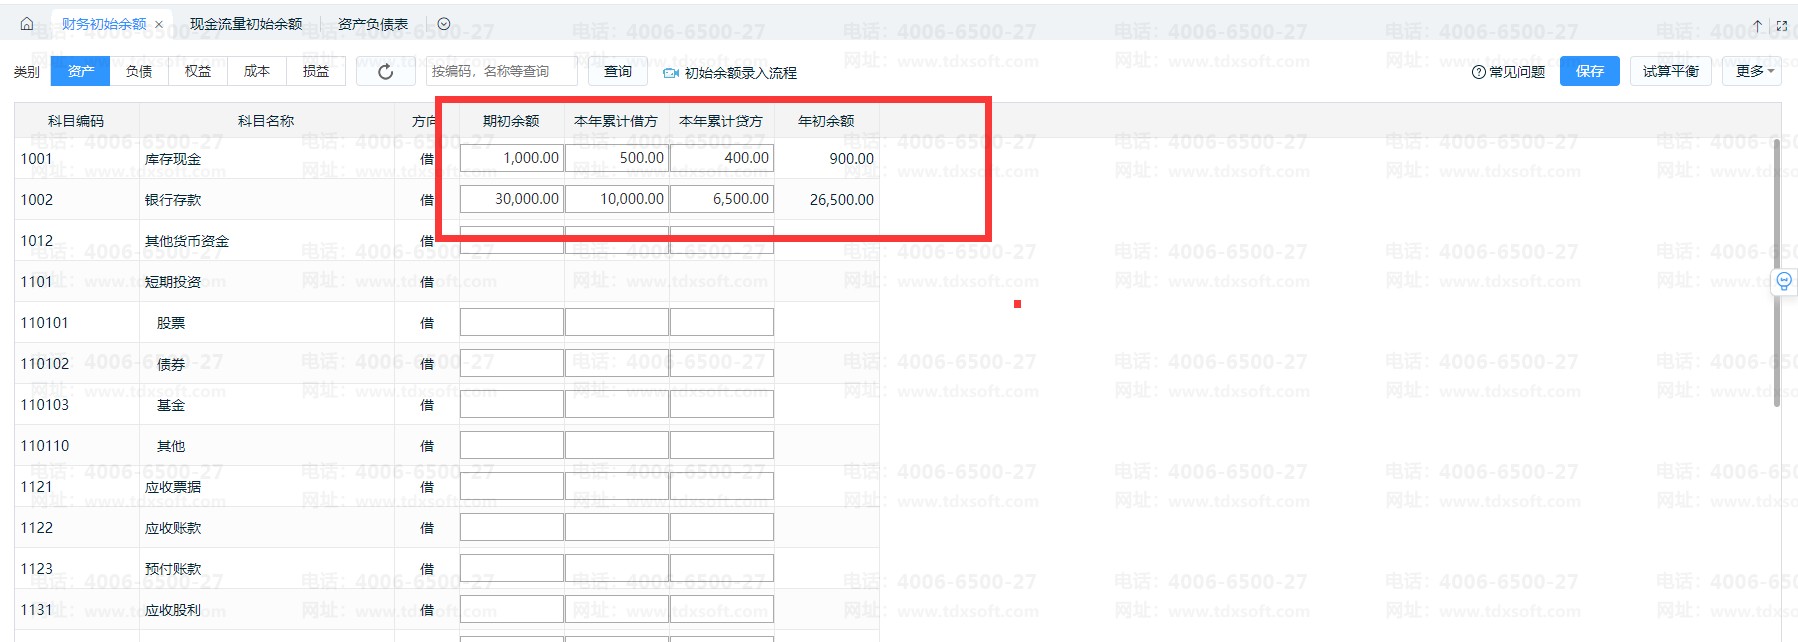The image size is (1798, 642).
Task: Click the vertical scrollbar of the table
Action: pos(1776,270)
